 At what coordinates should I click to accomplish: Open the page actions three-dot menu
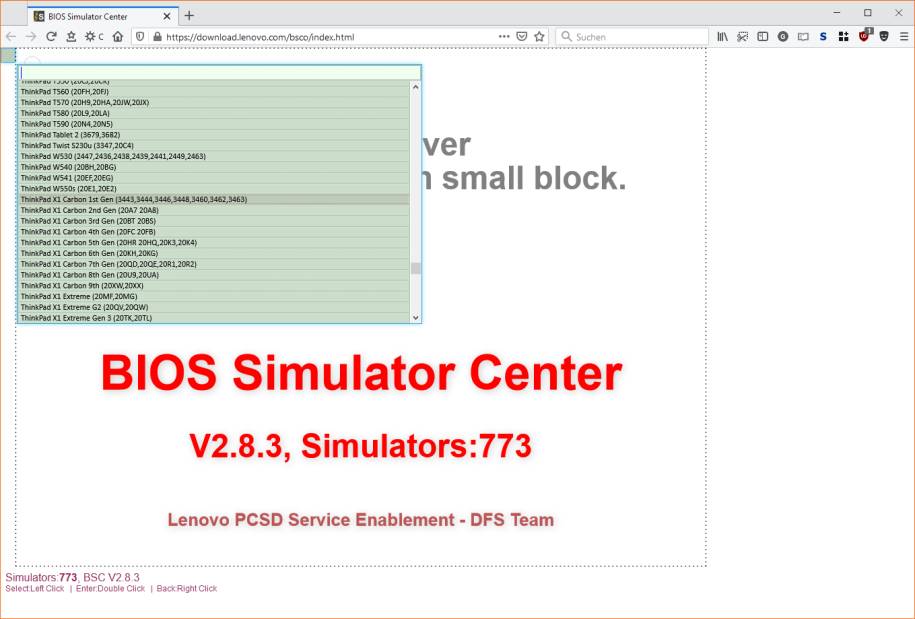[x=504, y=36]
